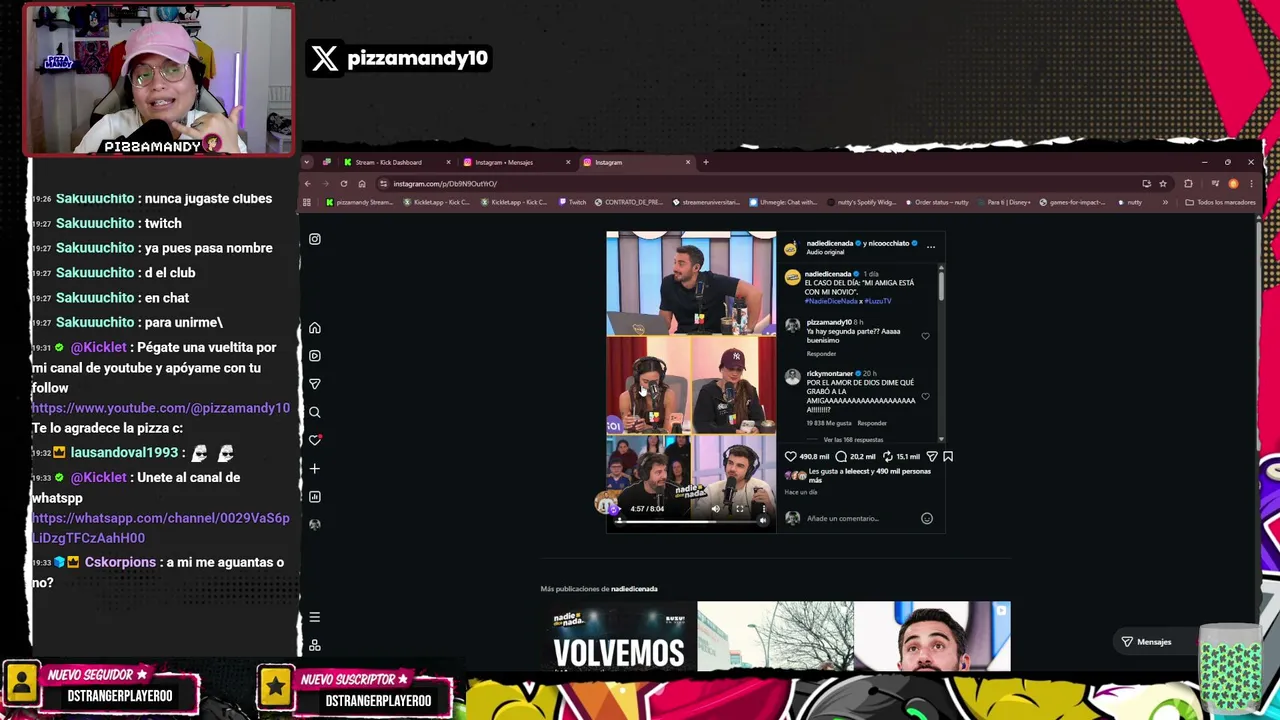This screenshot has width=1280, height=720.
Task: Reply to rickymontaner's comment
Action: coord(872,423)
